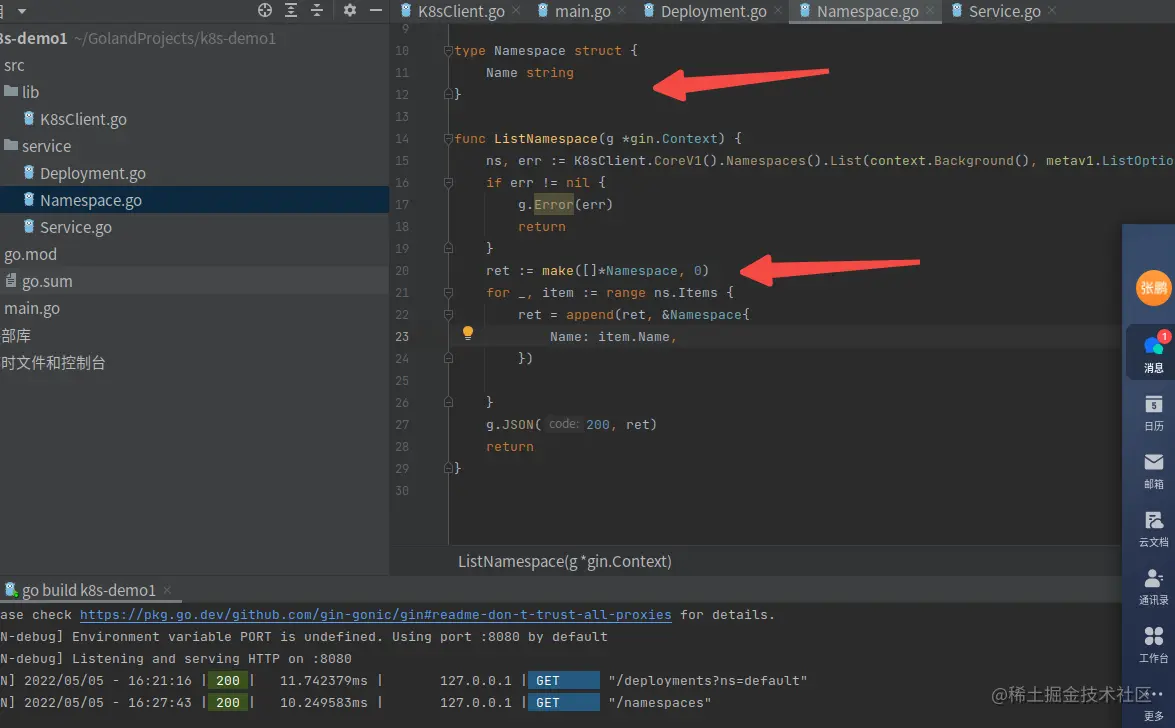Fold the Namespace struct at line 10
1175x728 pixels.
448,51
